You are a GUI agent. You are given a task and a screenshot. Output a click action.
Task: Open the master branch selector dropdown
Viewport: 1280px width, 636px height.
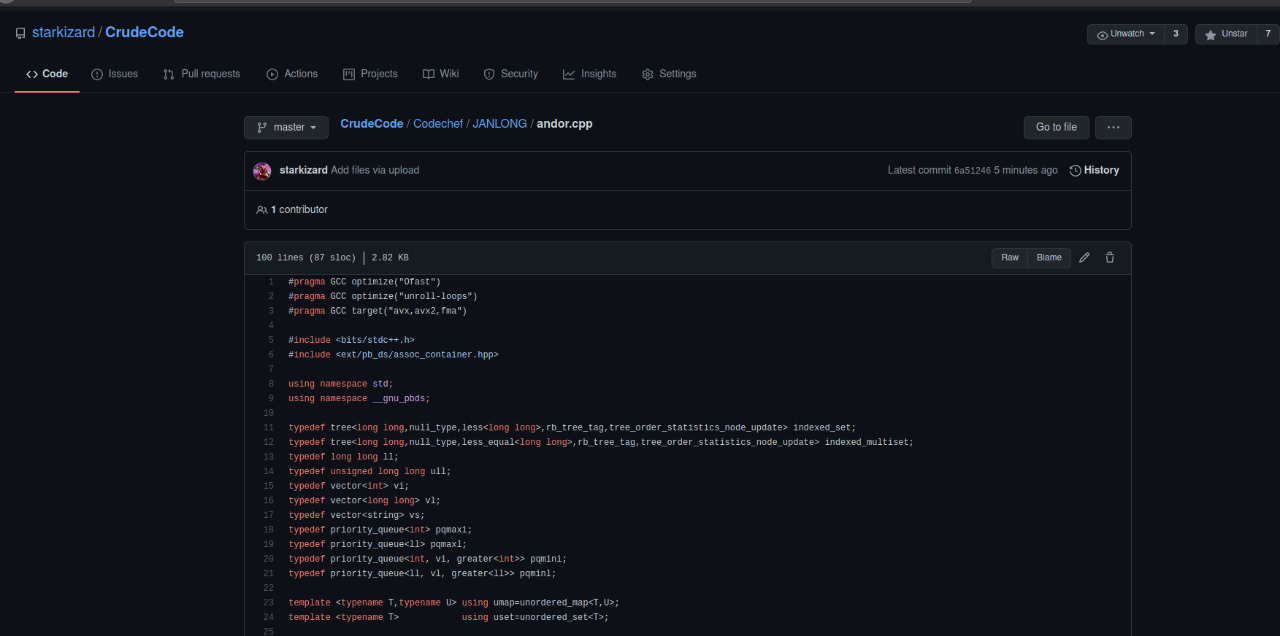click(286, 127)
